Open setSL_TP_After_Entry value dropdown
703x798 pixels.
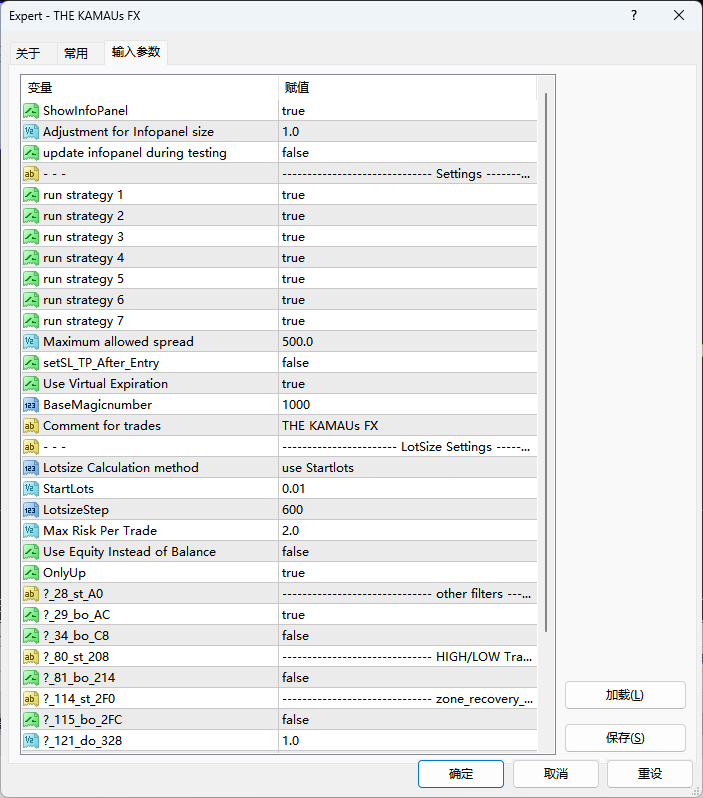[x=407, y=363]
